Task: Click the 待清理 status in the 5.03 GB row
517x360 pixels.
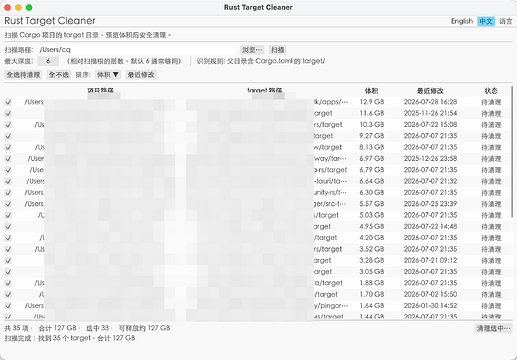Action: (491, 216)
